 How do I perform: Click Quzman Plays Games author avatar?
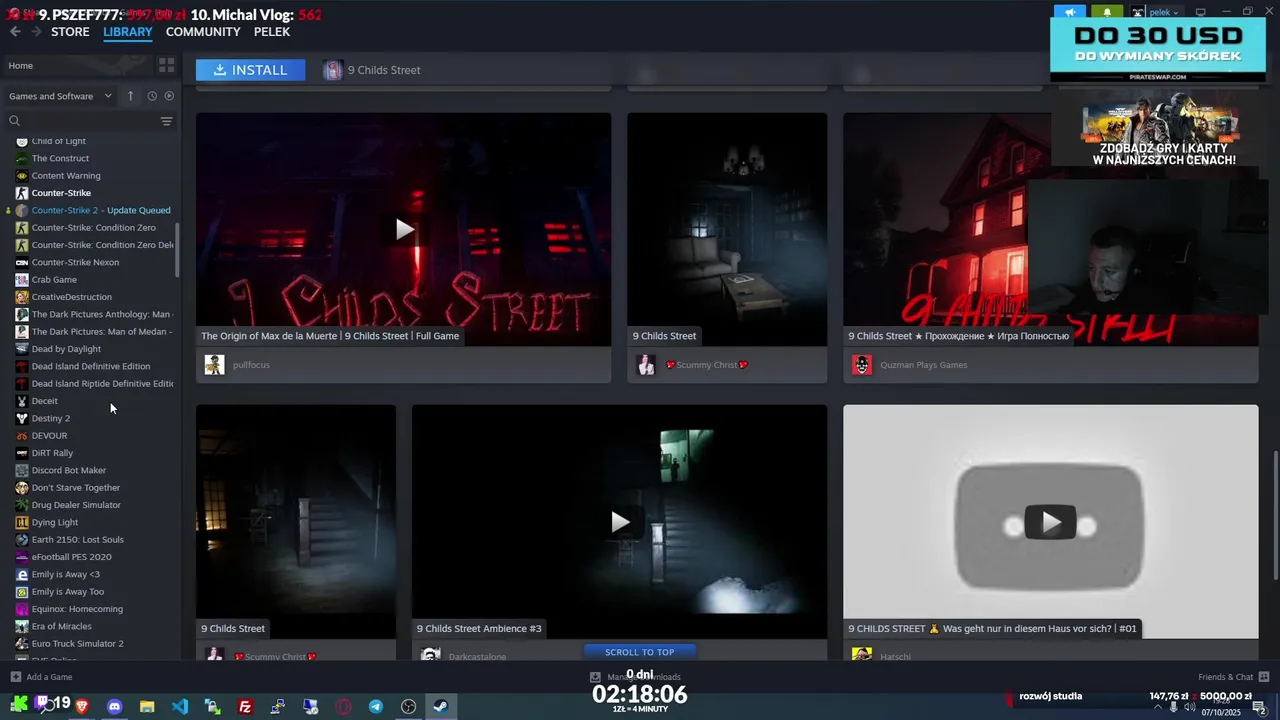(x=862, y=365)
